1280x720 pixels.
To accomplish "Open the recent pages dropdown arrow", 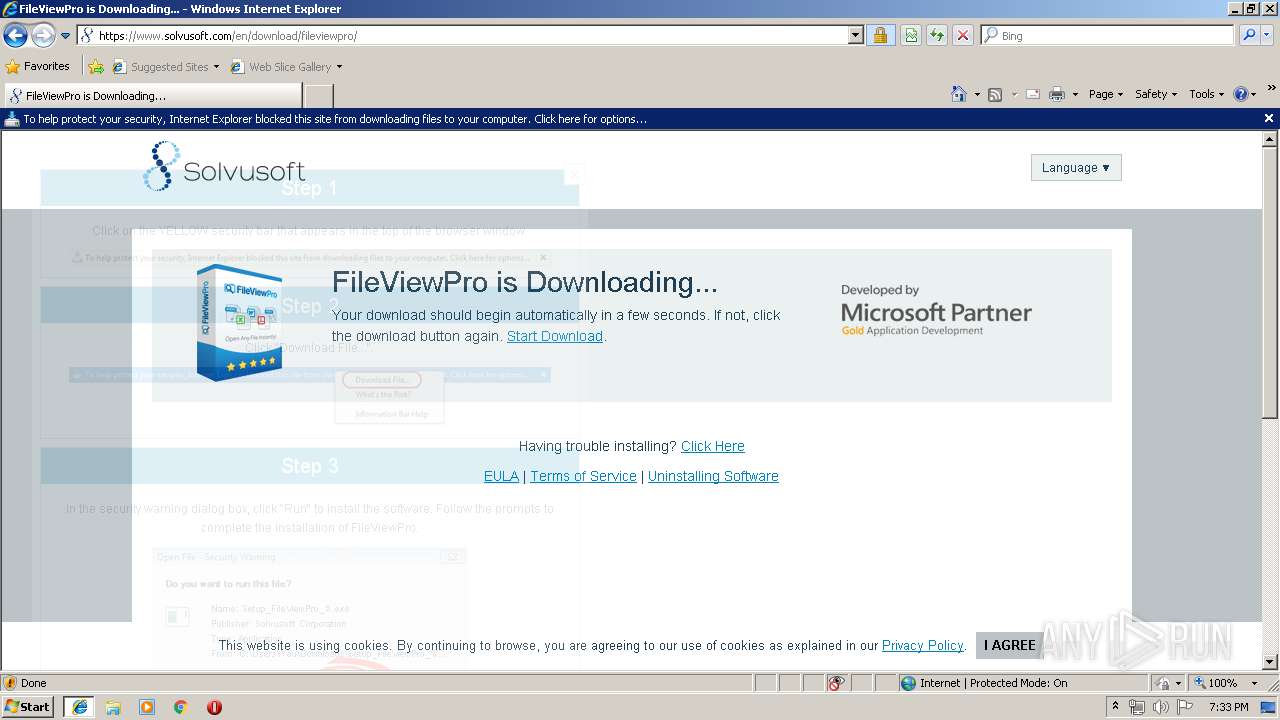I will (x=66, y=36).
